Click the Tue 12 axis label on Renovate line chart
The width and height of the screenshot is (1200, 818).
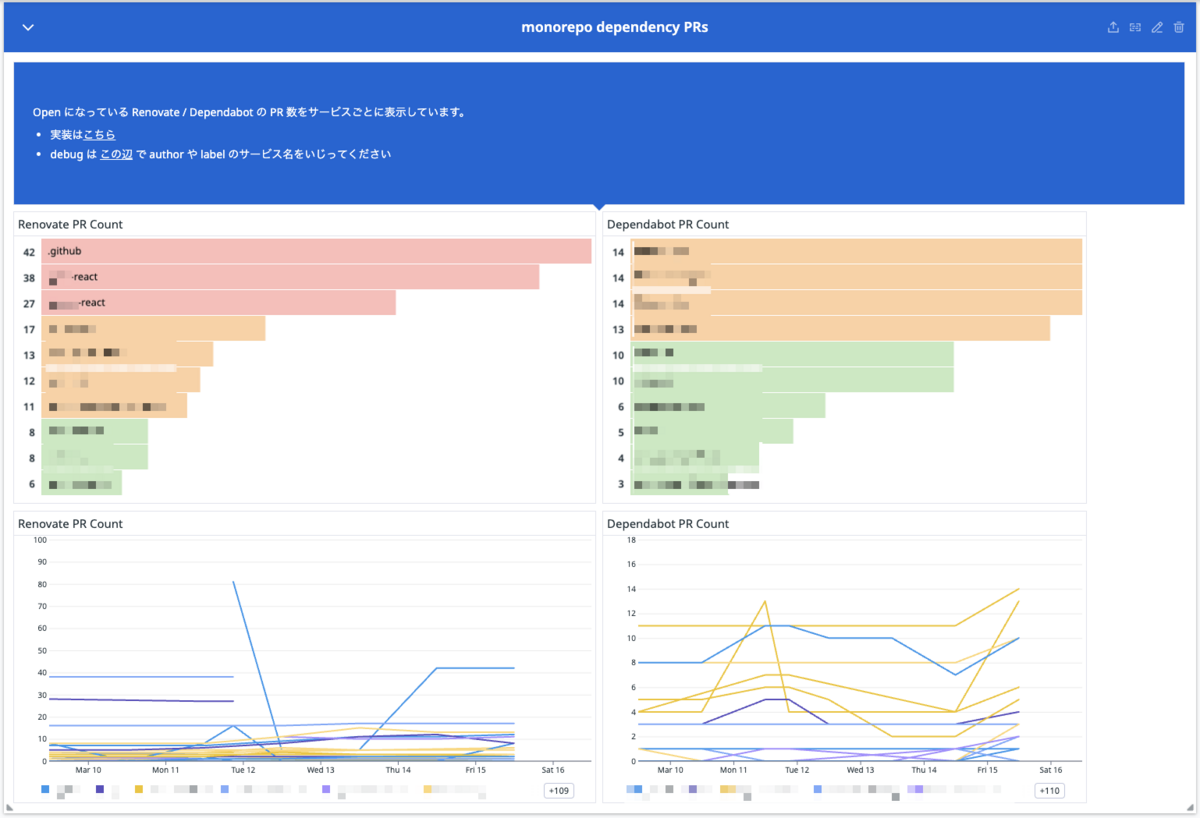(x=243, y=770)
